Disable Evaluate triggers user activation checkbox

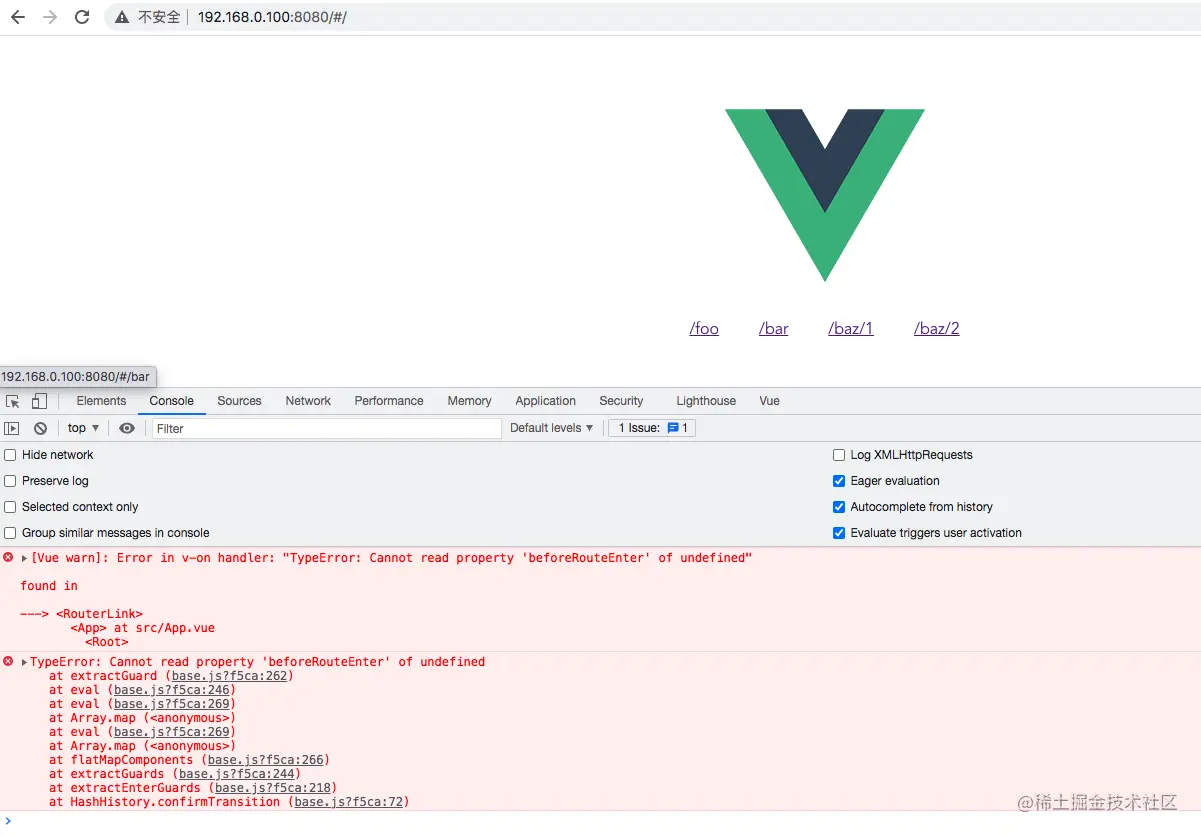[839, 533]
